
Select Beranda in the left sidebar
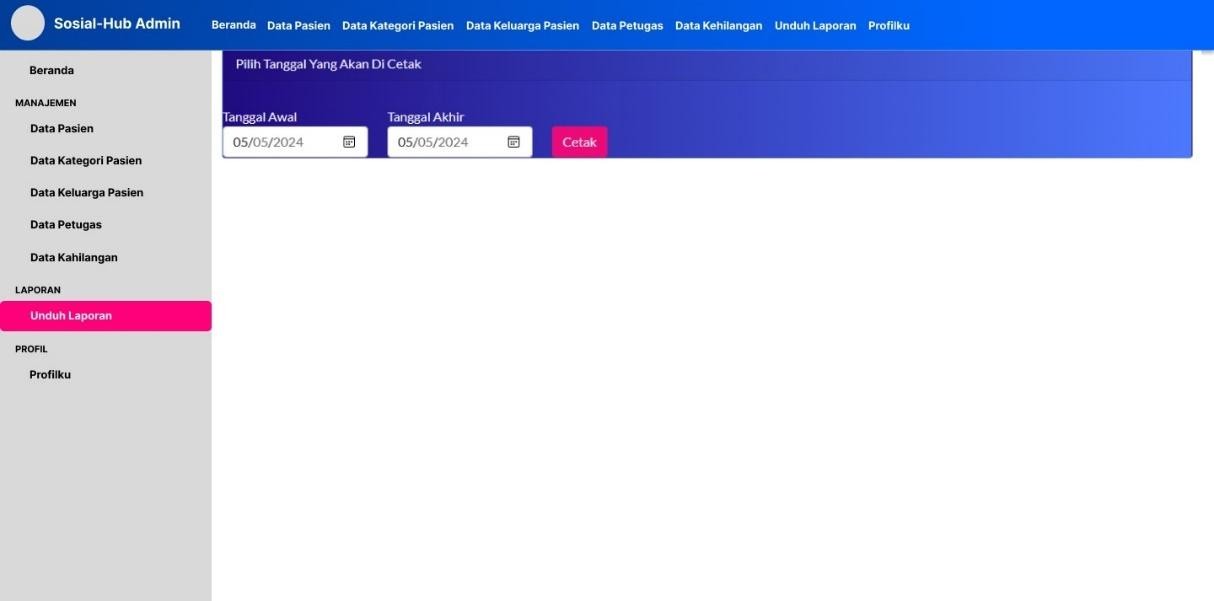pyautogui.click(x=52, y=71)
